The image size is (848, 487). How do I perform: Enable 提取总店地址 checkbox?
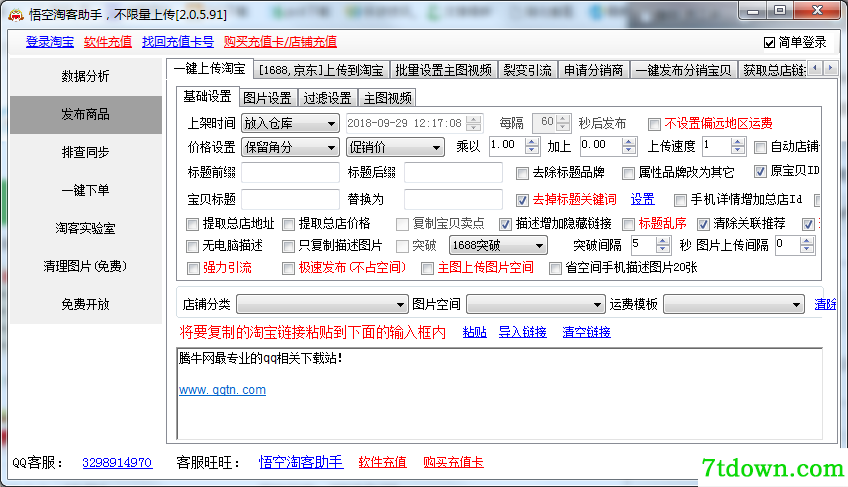(193, 224)
